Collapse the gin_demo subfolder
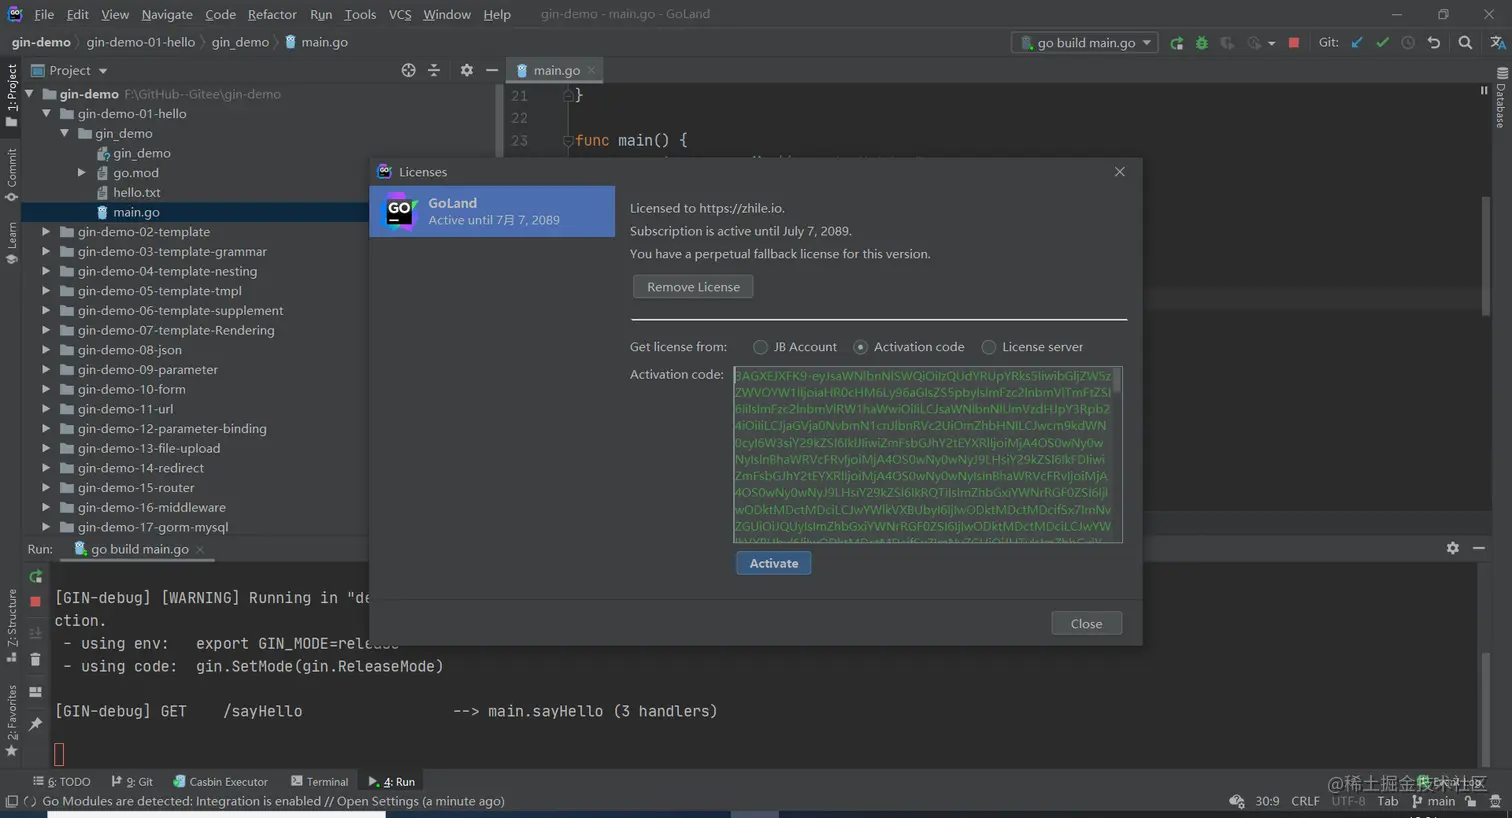Screen dimensions: 1512x818 64,133
